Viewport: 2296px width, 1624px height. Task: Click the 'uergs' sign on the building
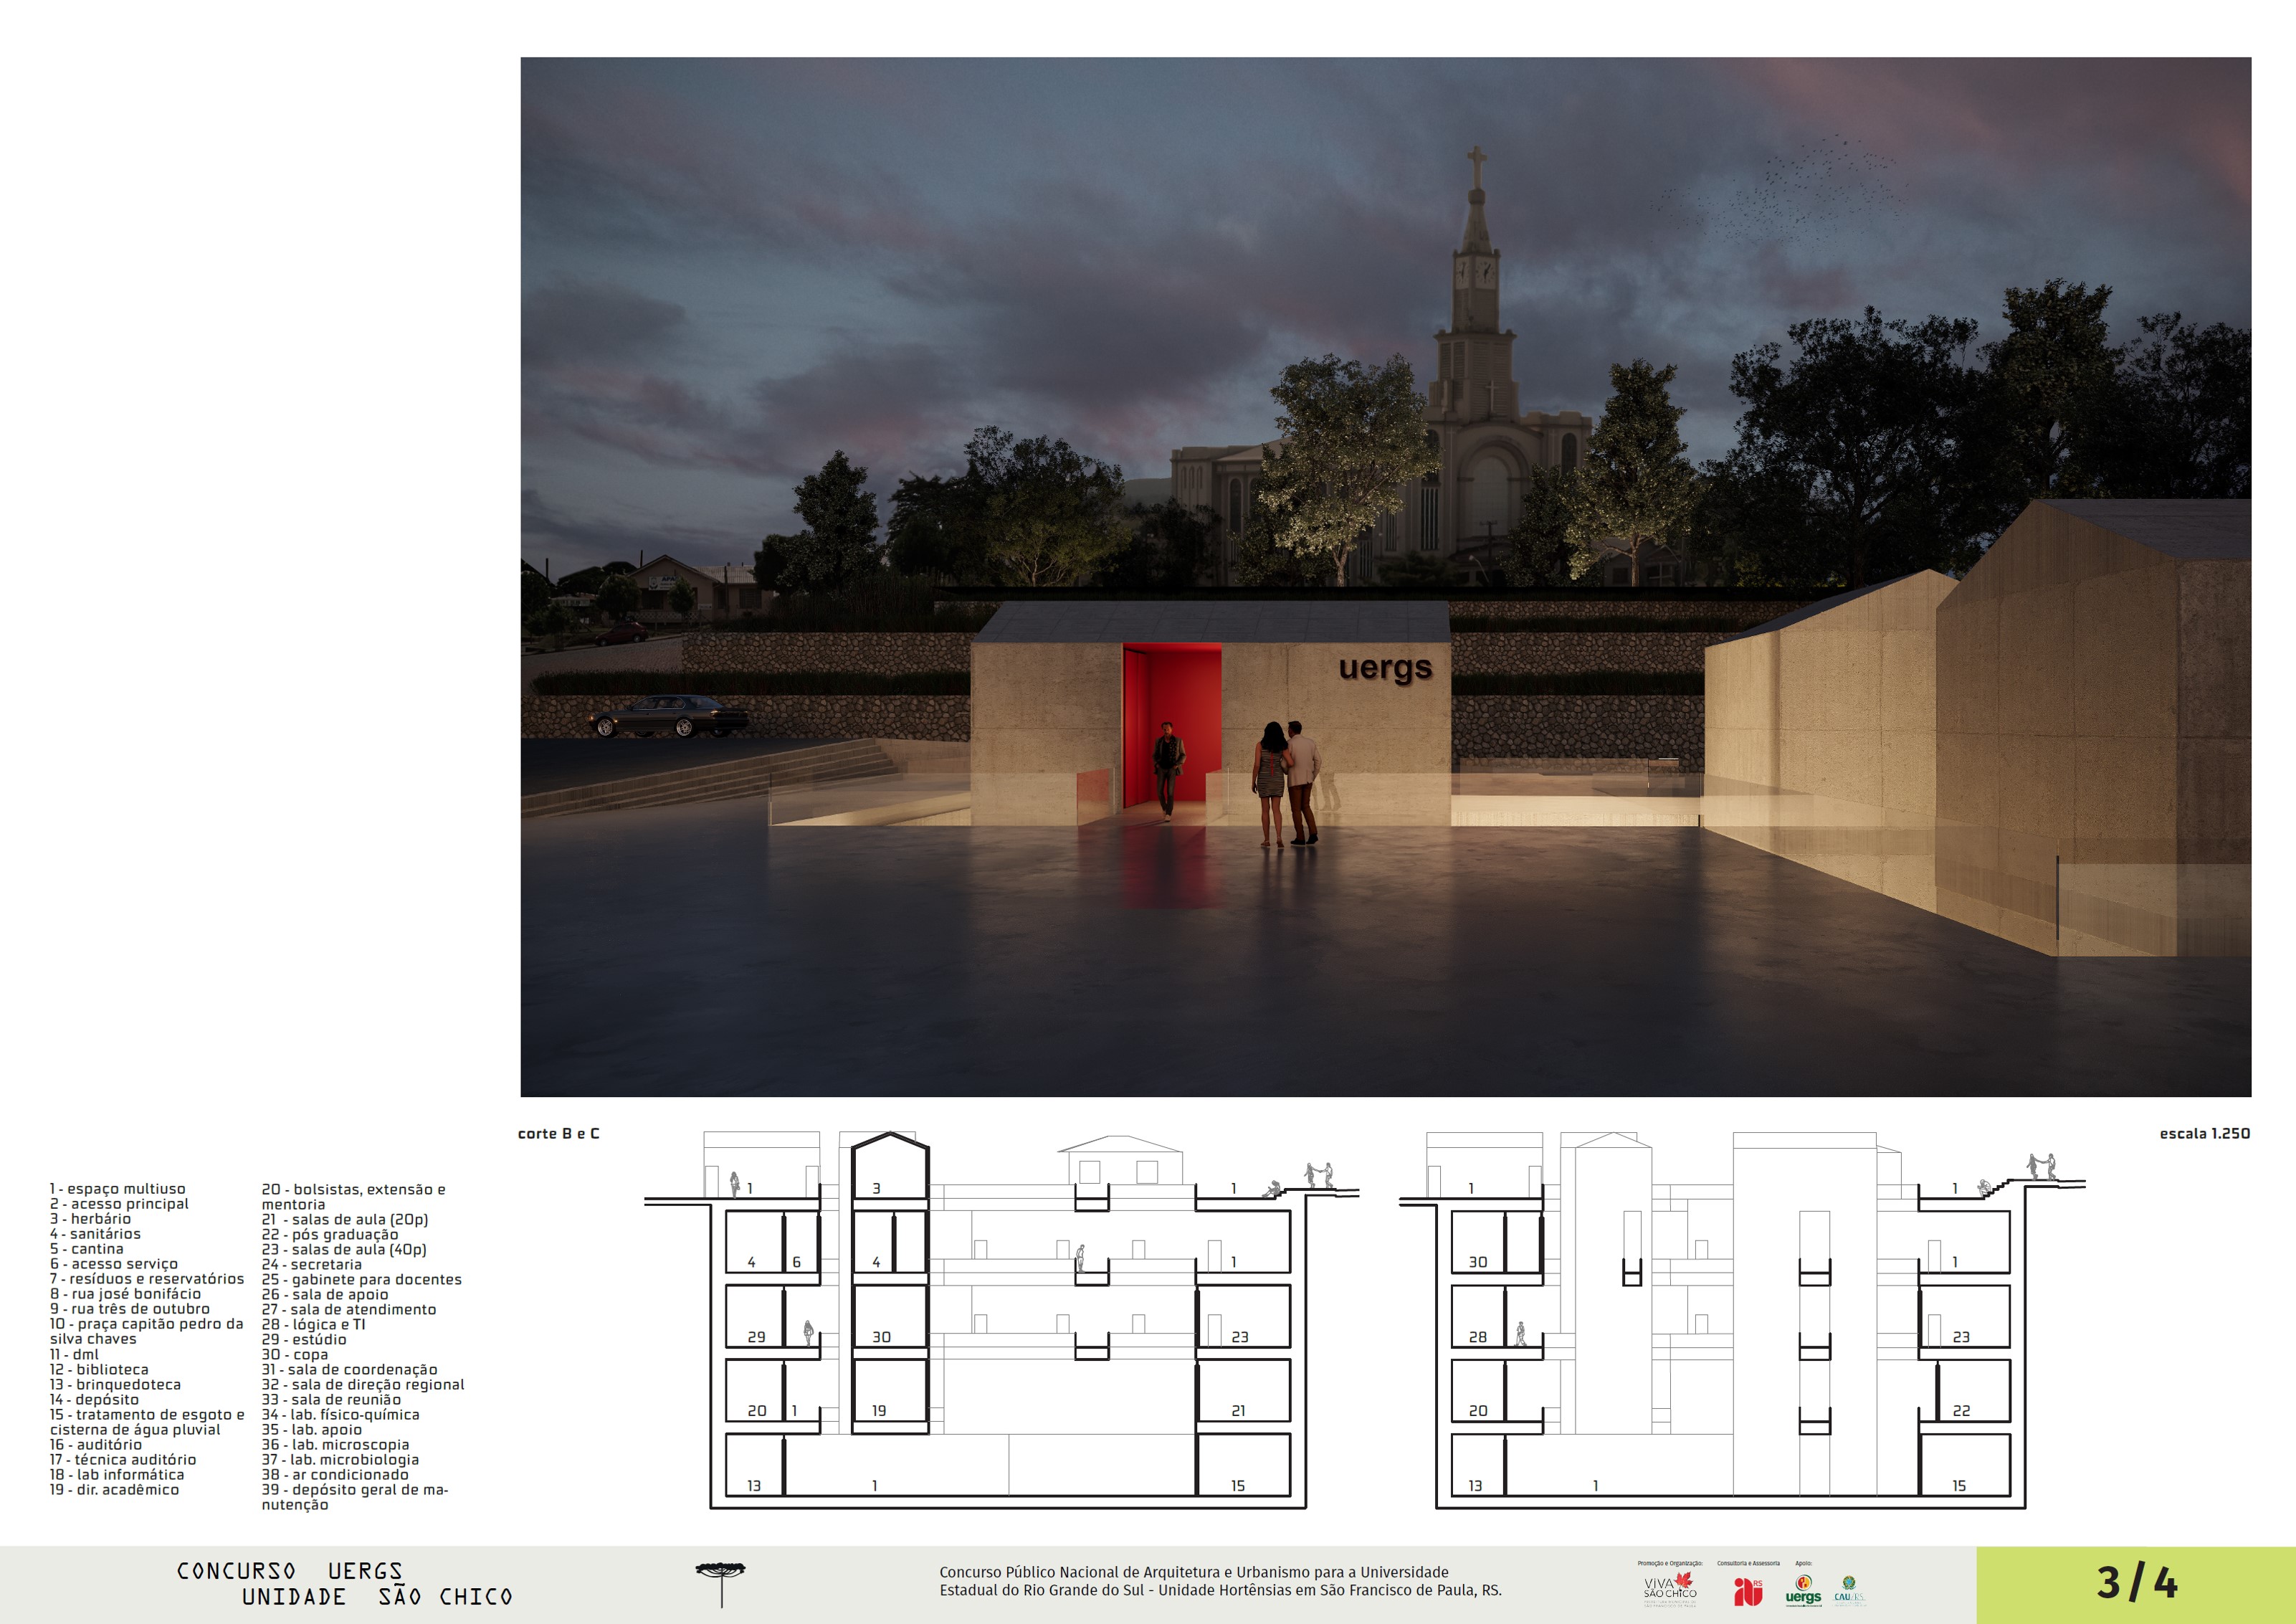pyautogui.click(x=1385, y=668)
